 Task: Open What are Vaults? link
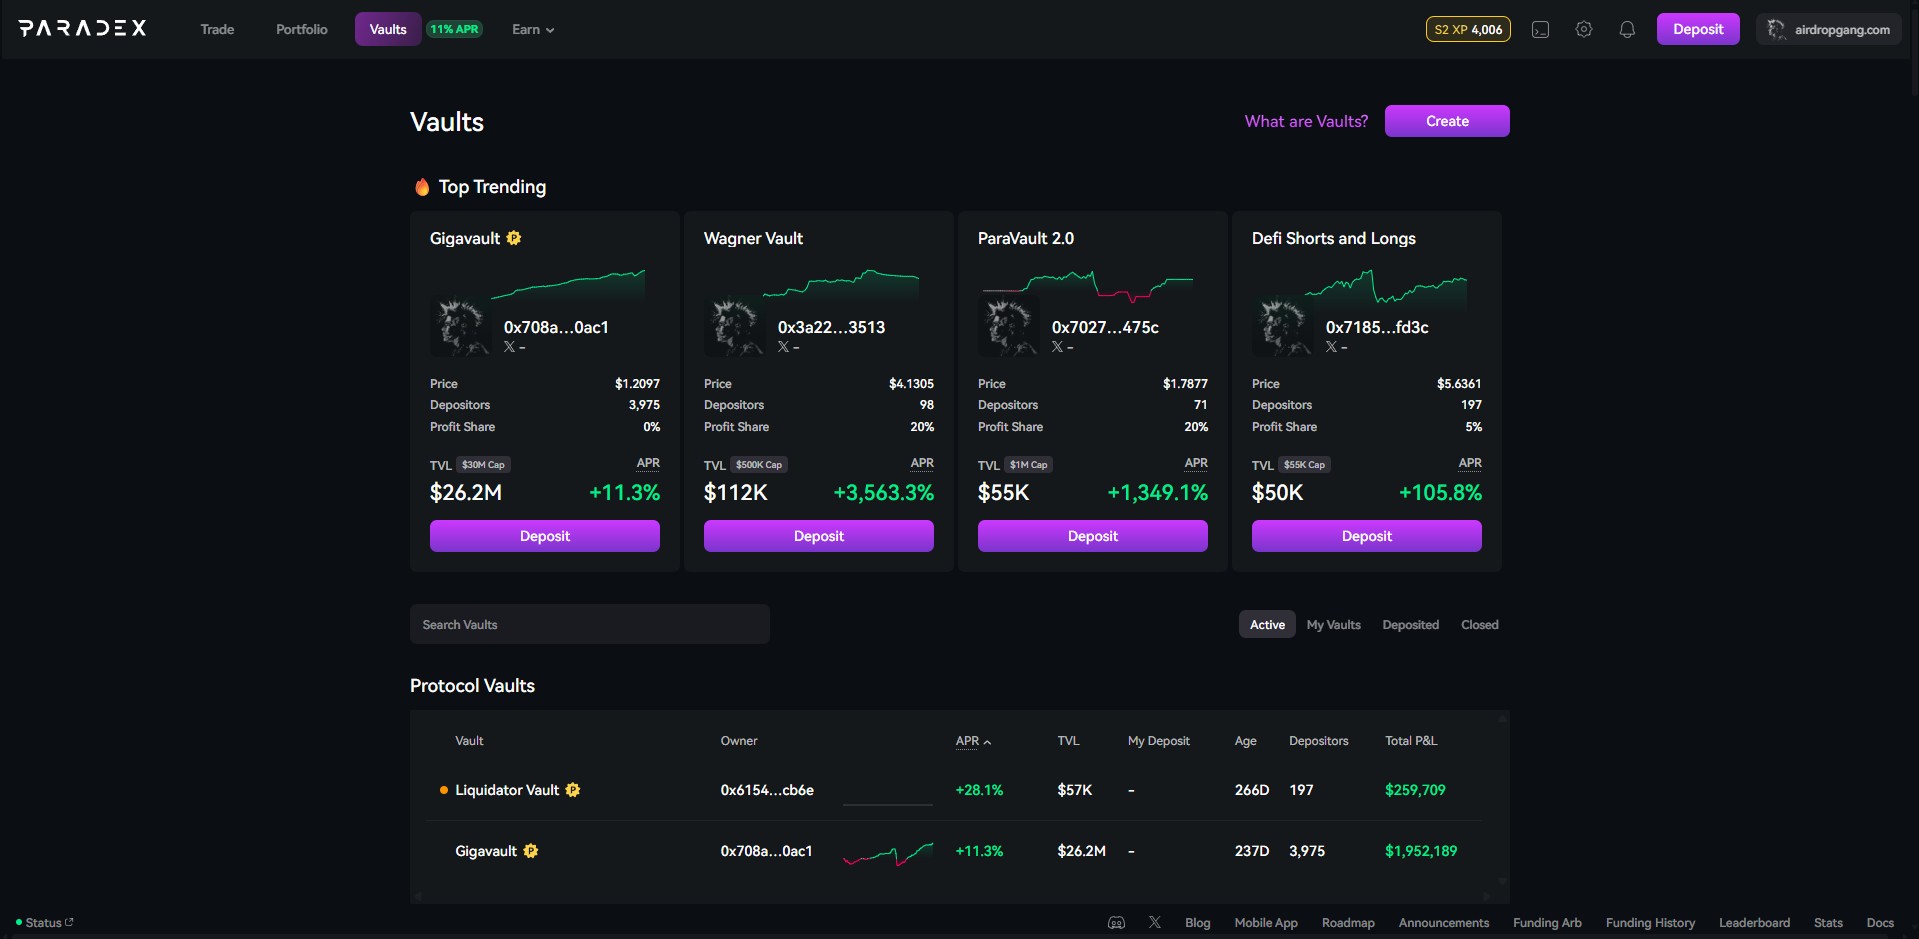point(1306,121)
